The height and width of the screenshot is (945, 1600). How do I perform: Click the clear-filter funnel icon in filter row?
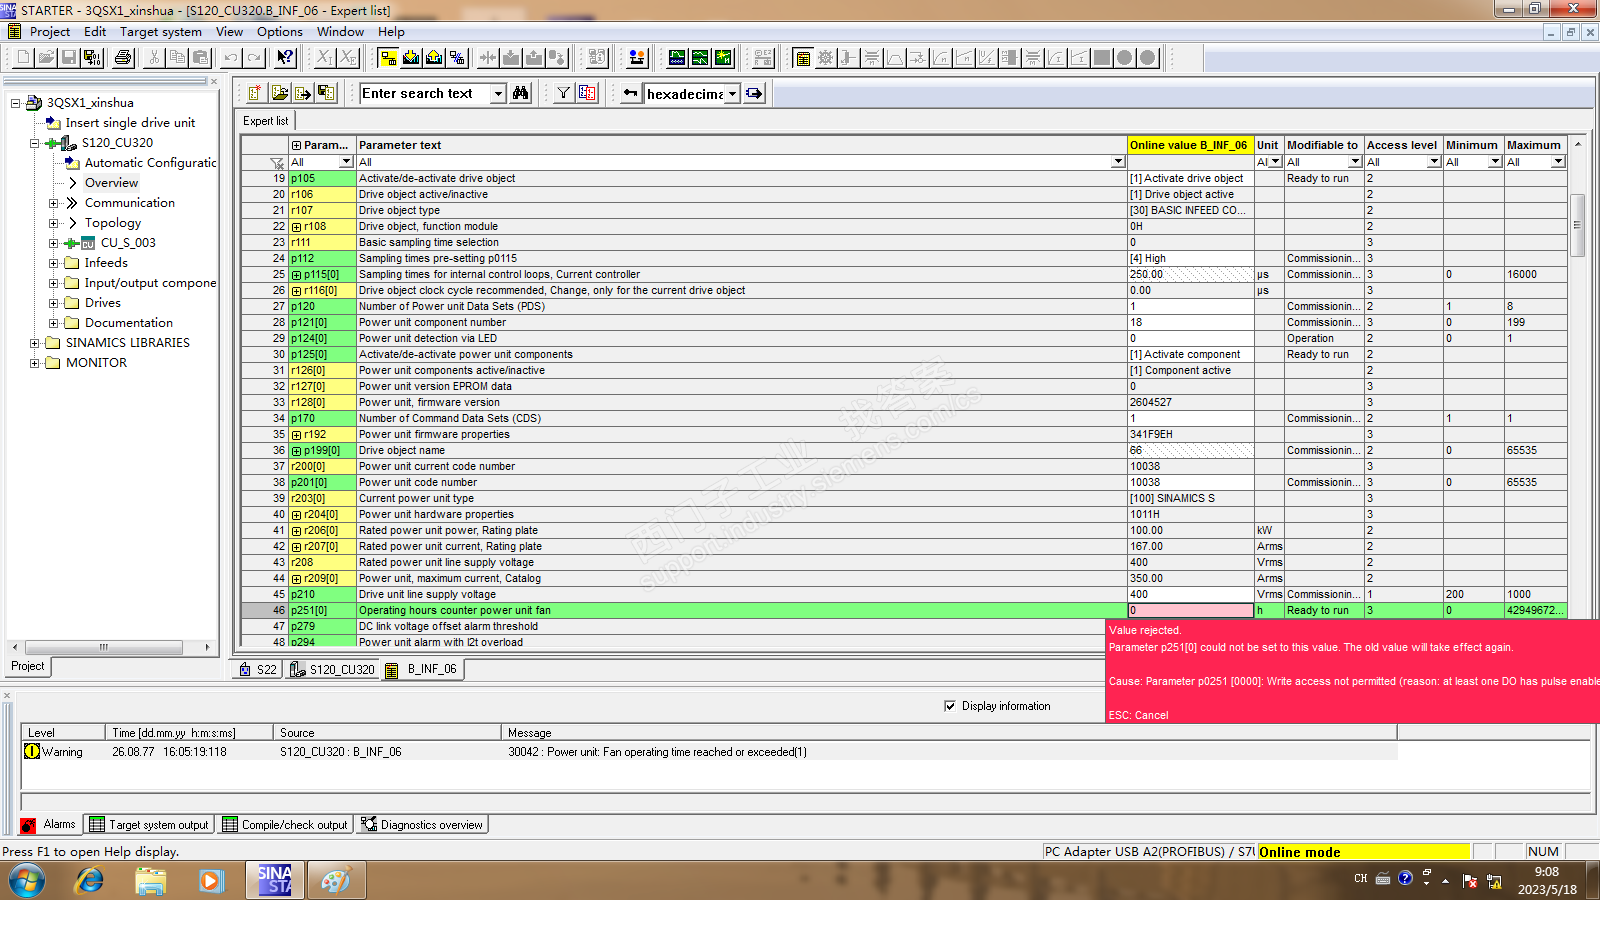277,162
